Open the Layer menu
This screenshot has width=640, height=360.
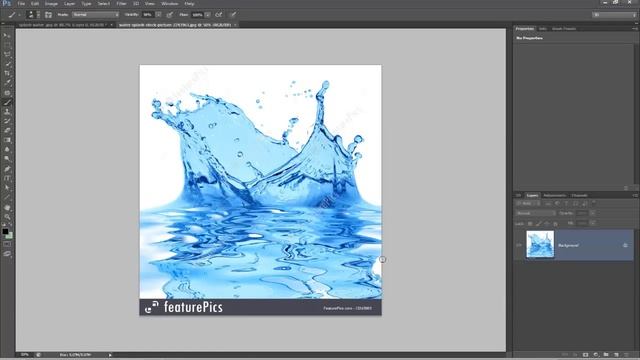(69, 4)
